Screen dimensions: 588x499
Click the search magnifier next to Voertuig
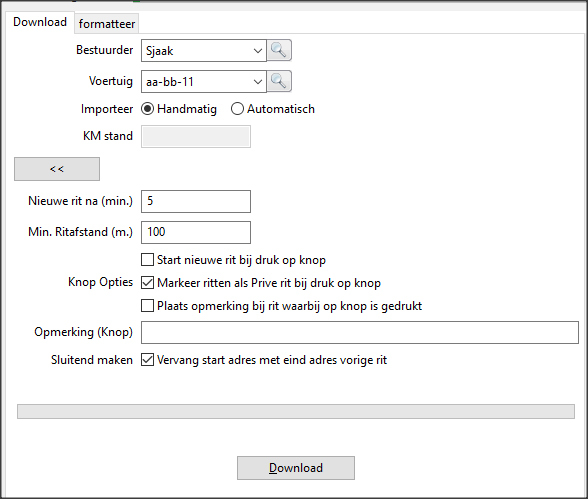279,81
